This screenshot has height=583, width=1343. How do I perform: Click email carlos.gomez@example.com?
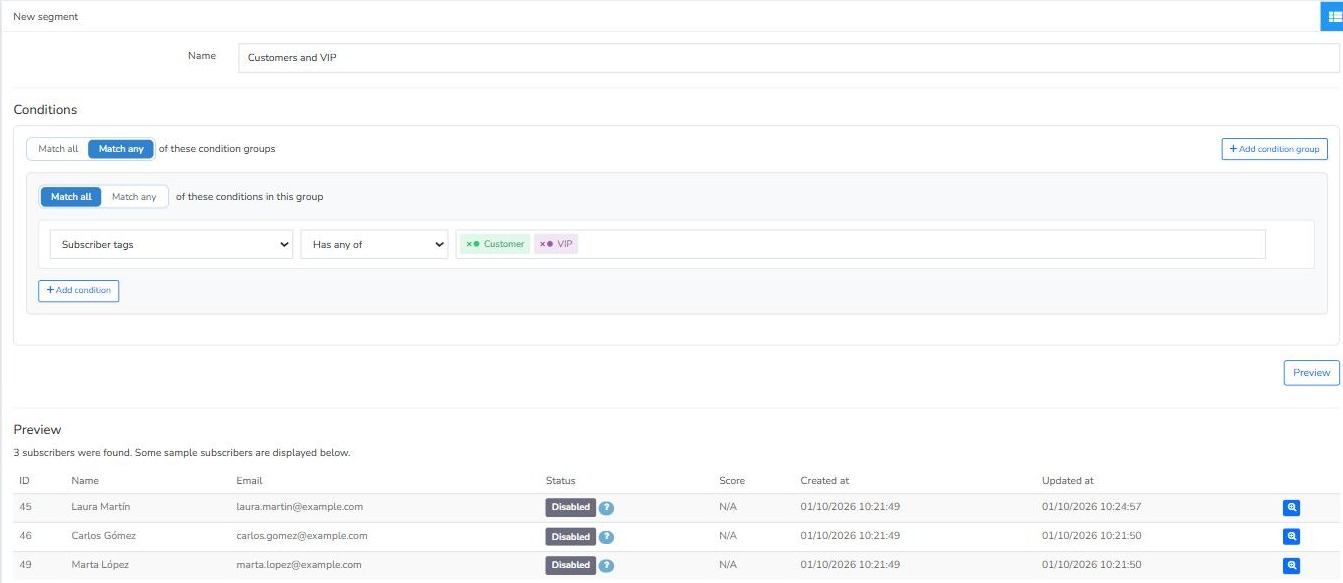click(x=302, y=536)
